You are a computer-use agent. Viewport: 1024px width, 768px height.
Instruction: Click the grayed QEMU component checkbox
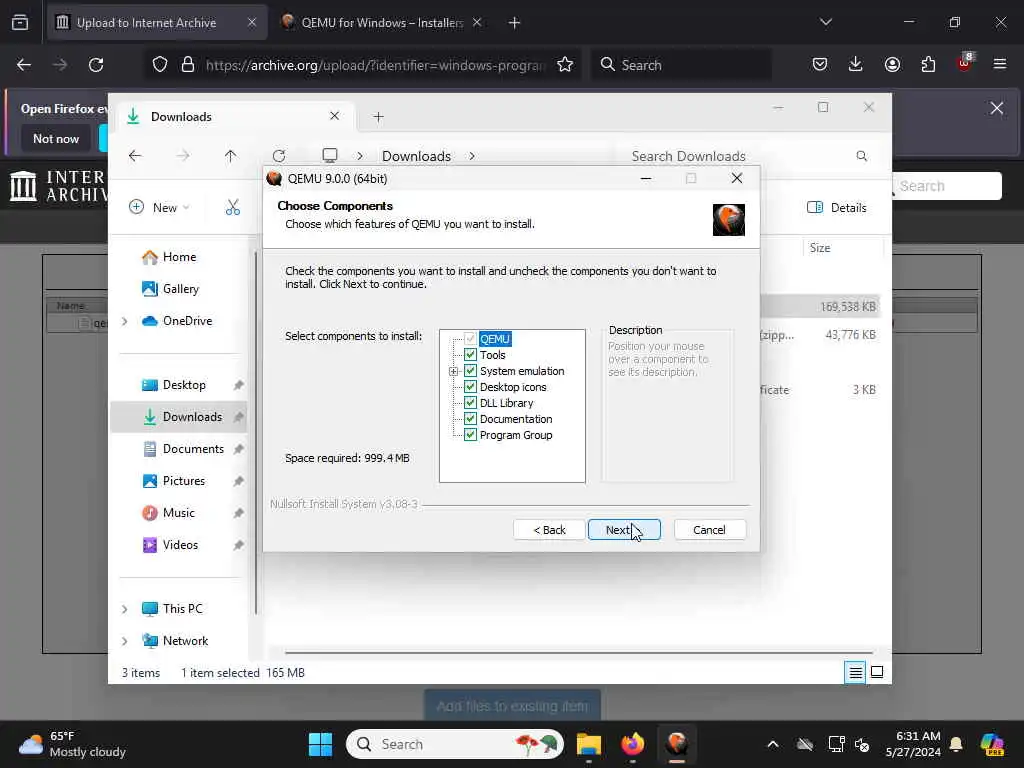(x=470, y=338)
